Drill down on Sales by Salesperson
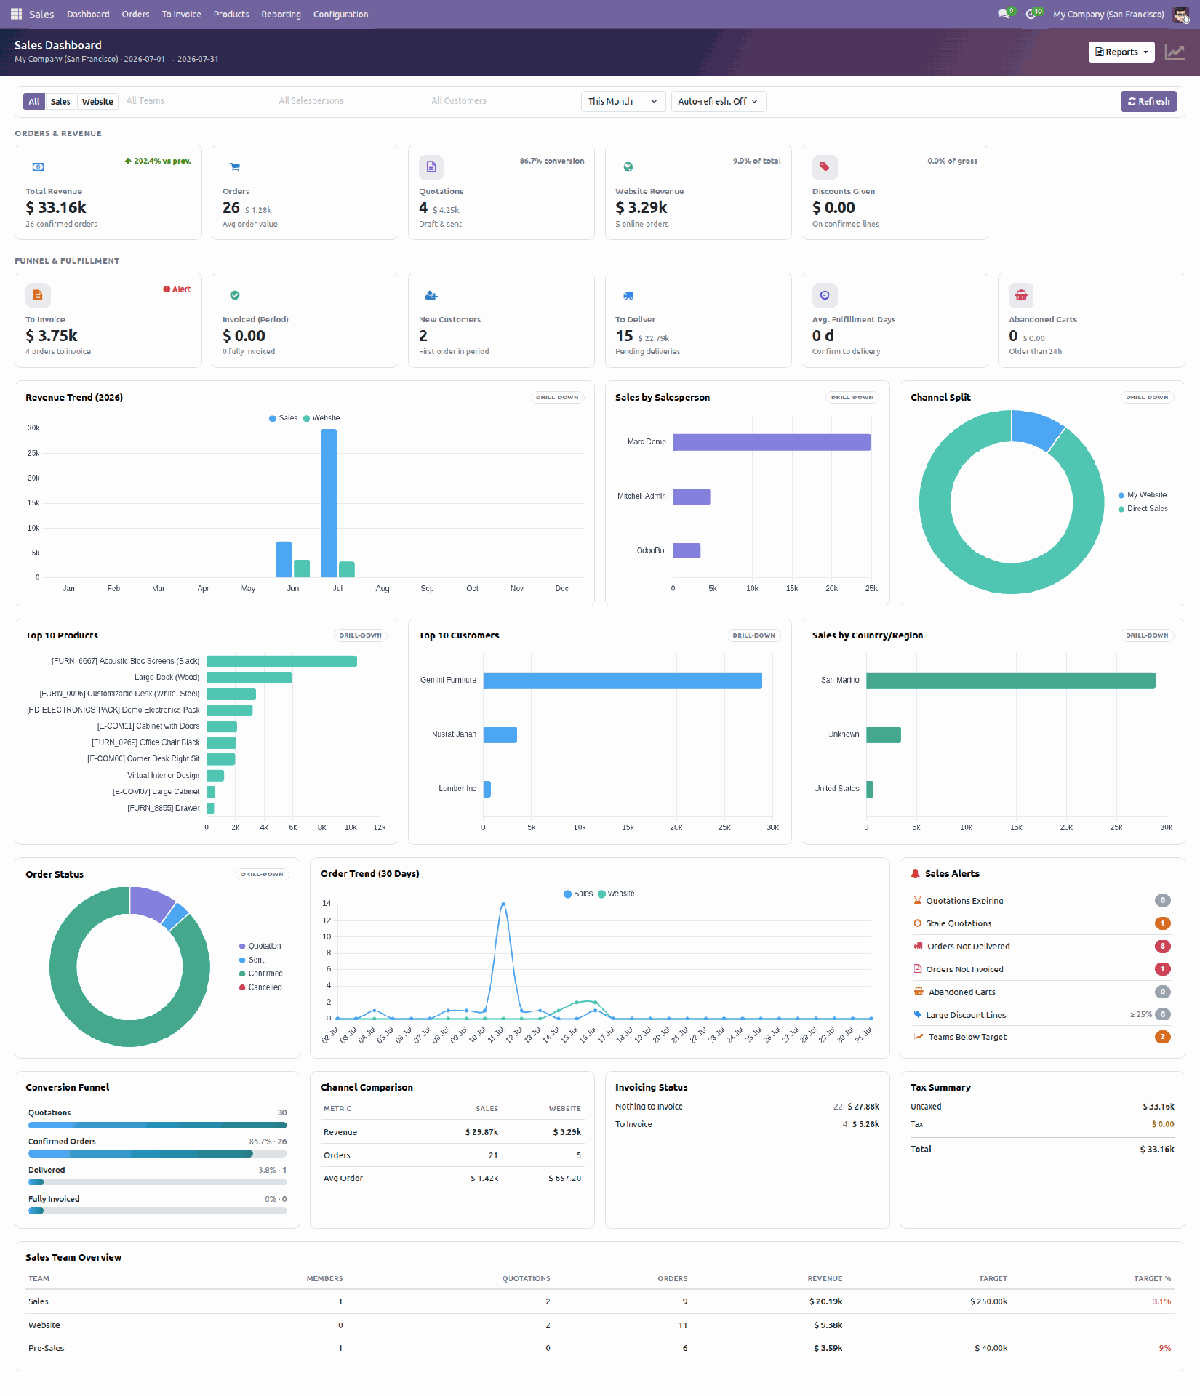 (x=852, y=397)
